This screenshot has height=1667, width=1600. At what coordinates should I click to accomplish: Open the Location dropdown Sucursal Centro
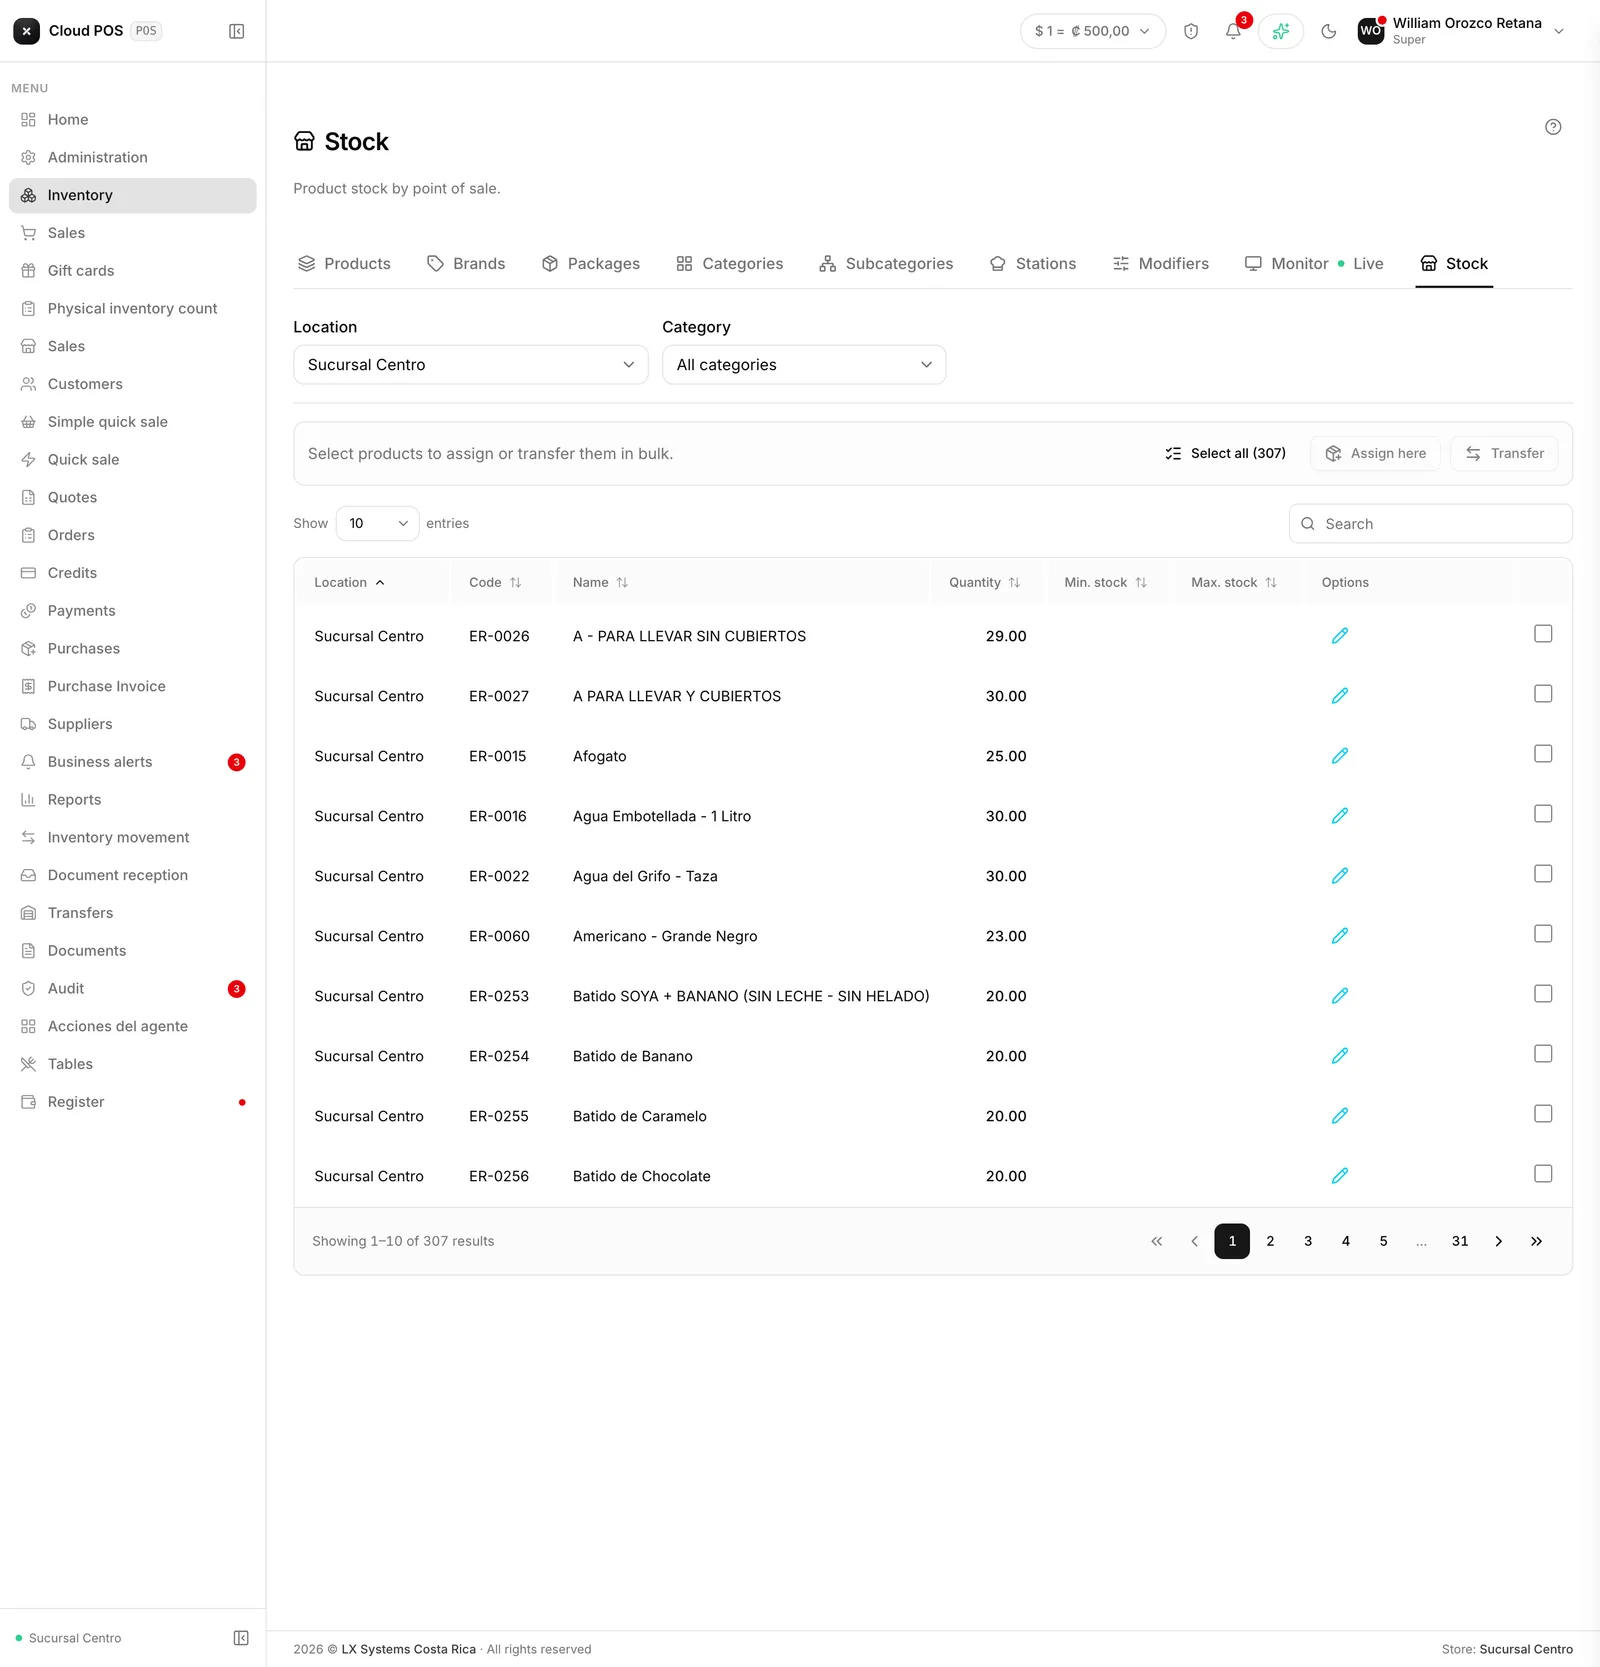coord(471,365)
